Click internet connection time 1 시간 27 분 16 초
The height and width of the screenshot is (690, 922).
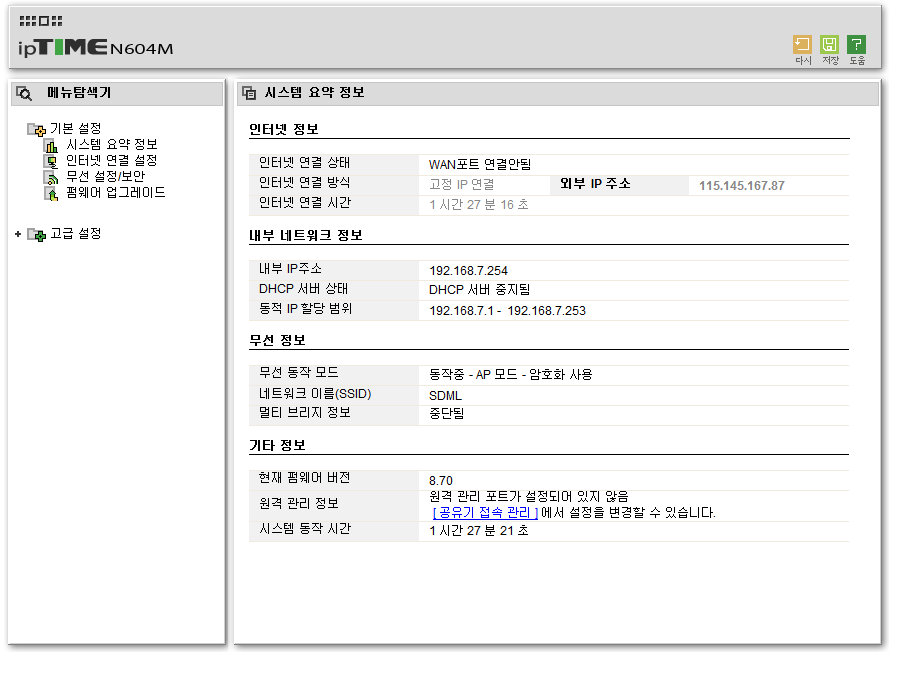point(479,205)
